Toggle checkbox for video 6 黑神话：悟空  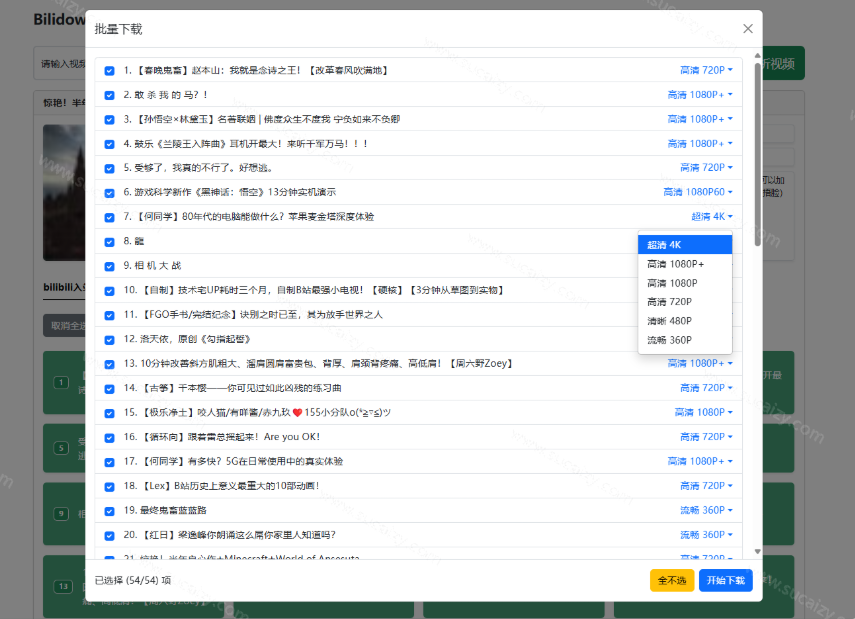click(x=110, y=193)
